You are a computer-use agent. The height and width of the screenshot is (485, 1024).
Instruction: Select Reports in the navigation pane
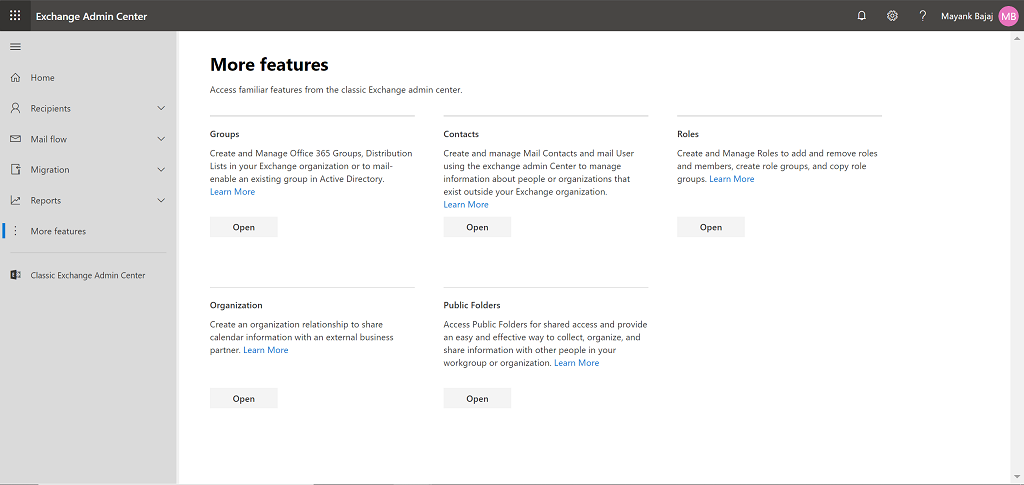click(x=46, y=200)
